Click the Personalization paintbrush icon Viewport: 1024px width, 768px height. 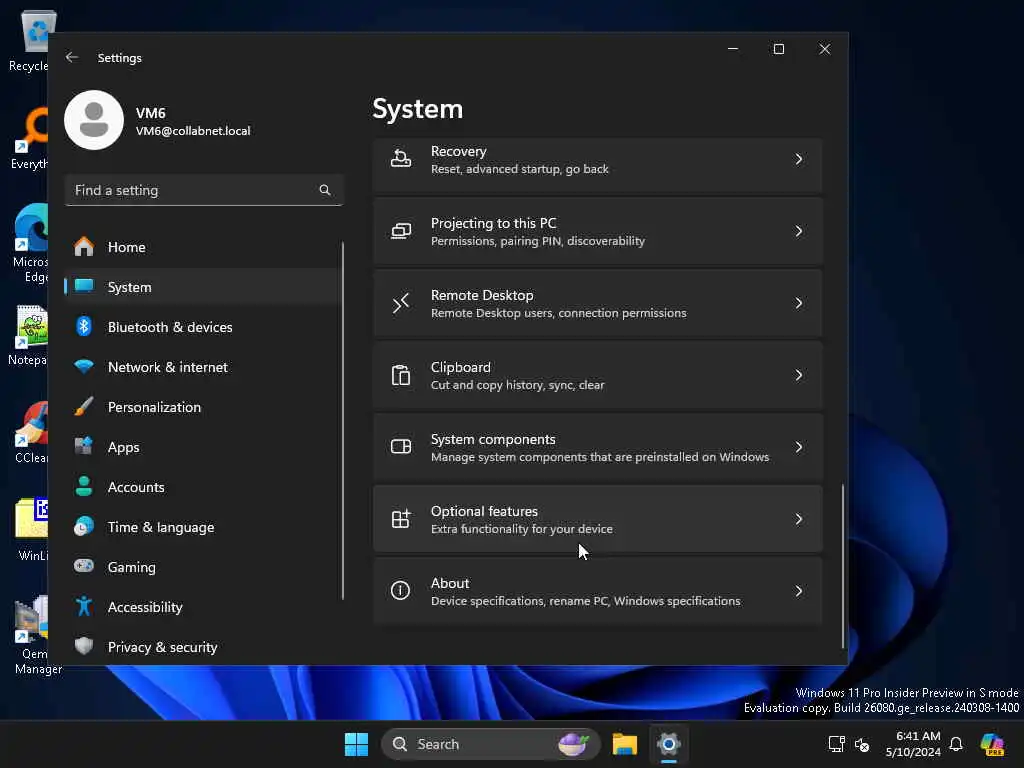[85, 407]
